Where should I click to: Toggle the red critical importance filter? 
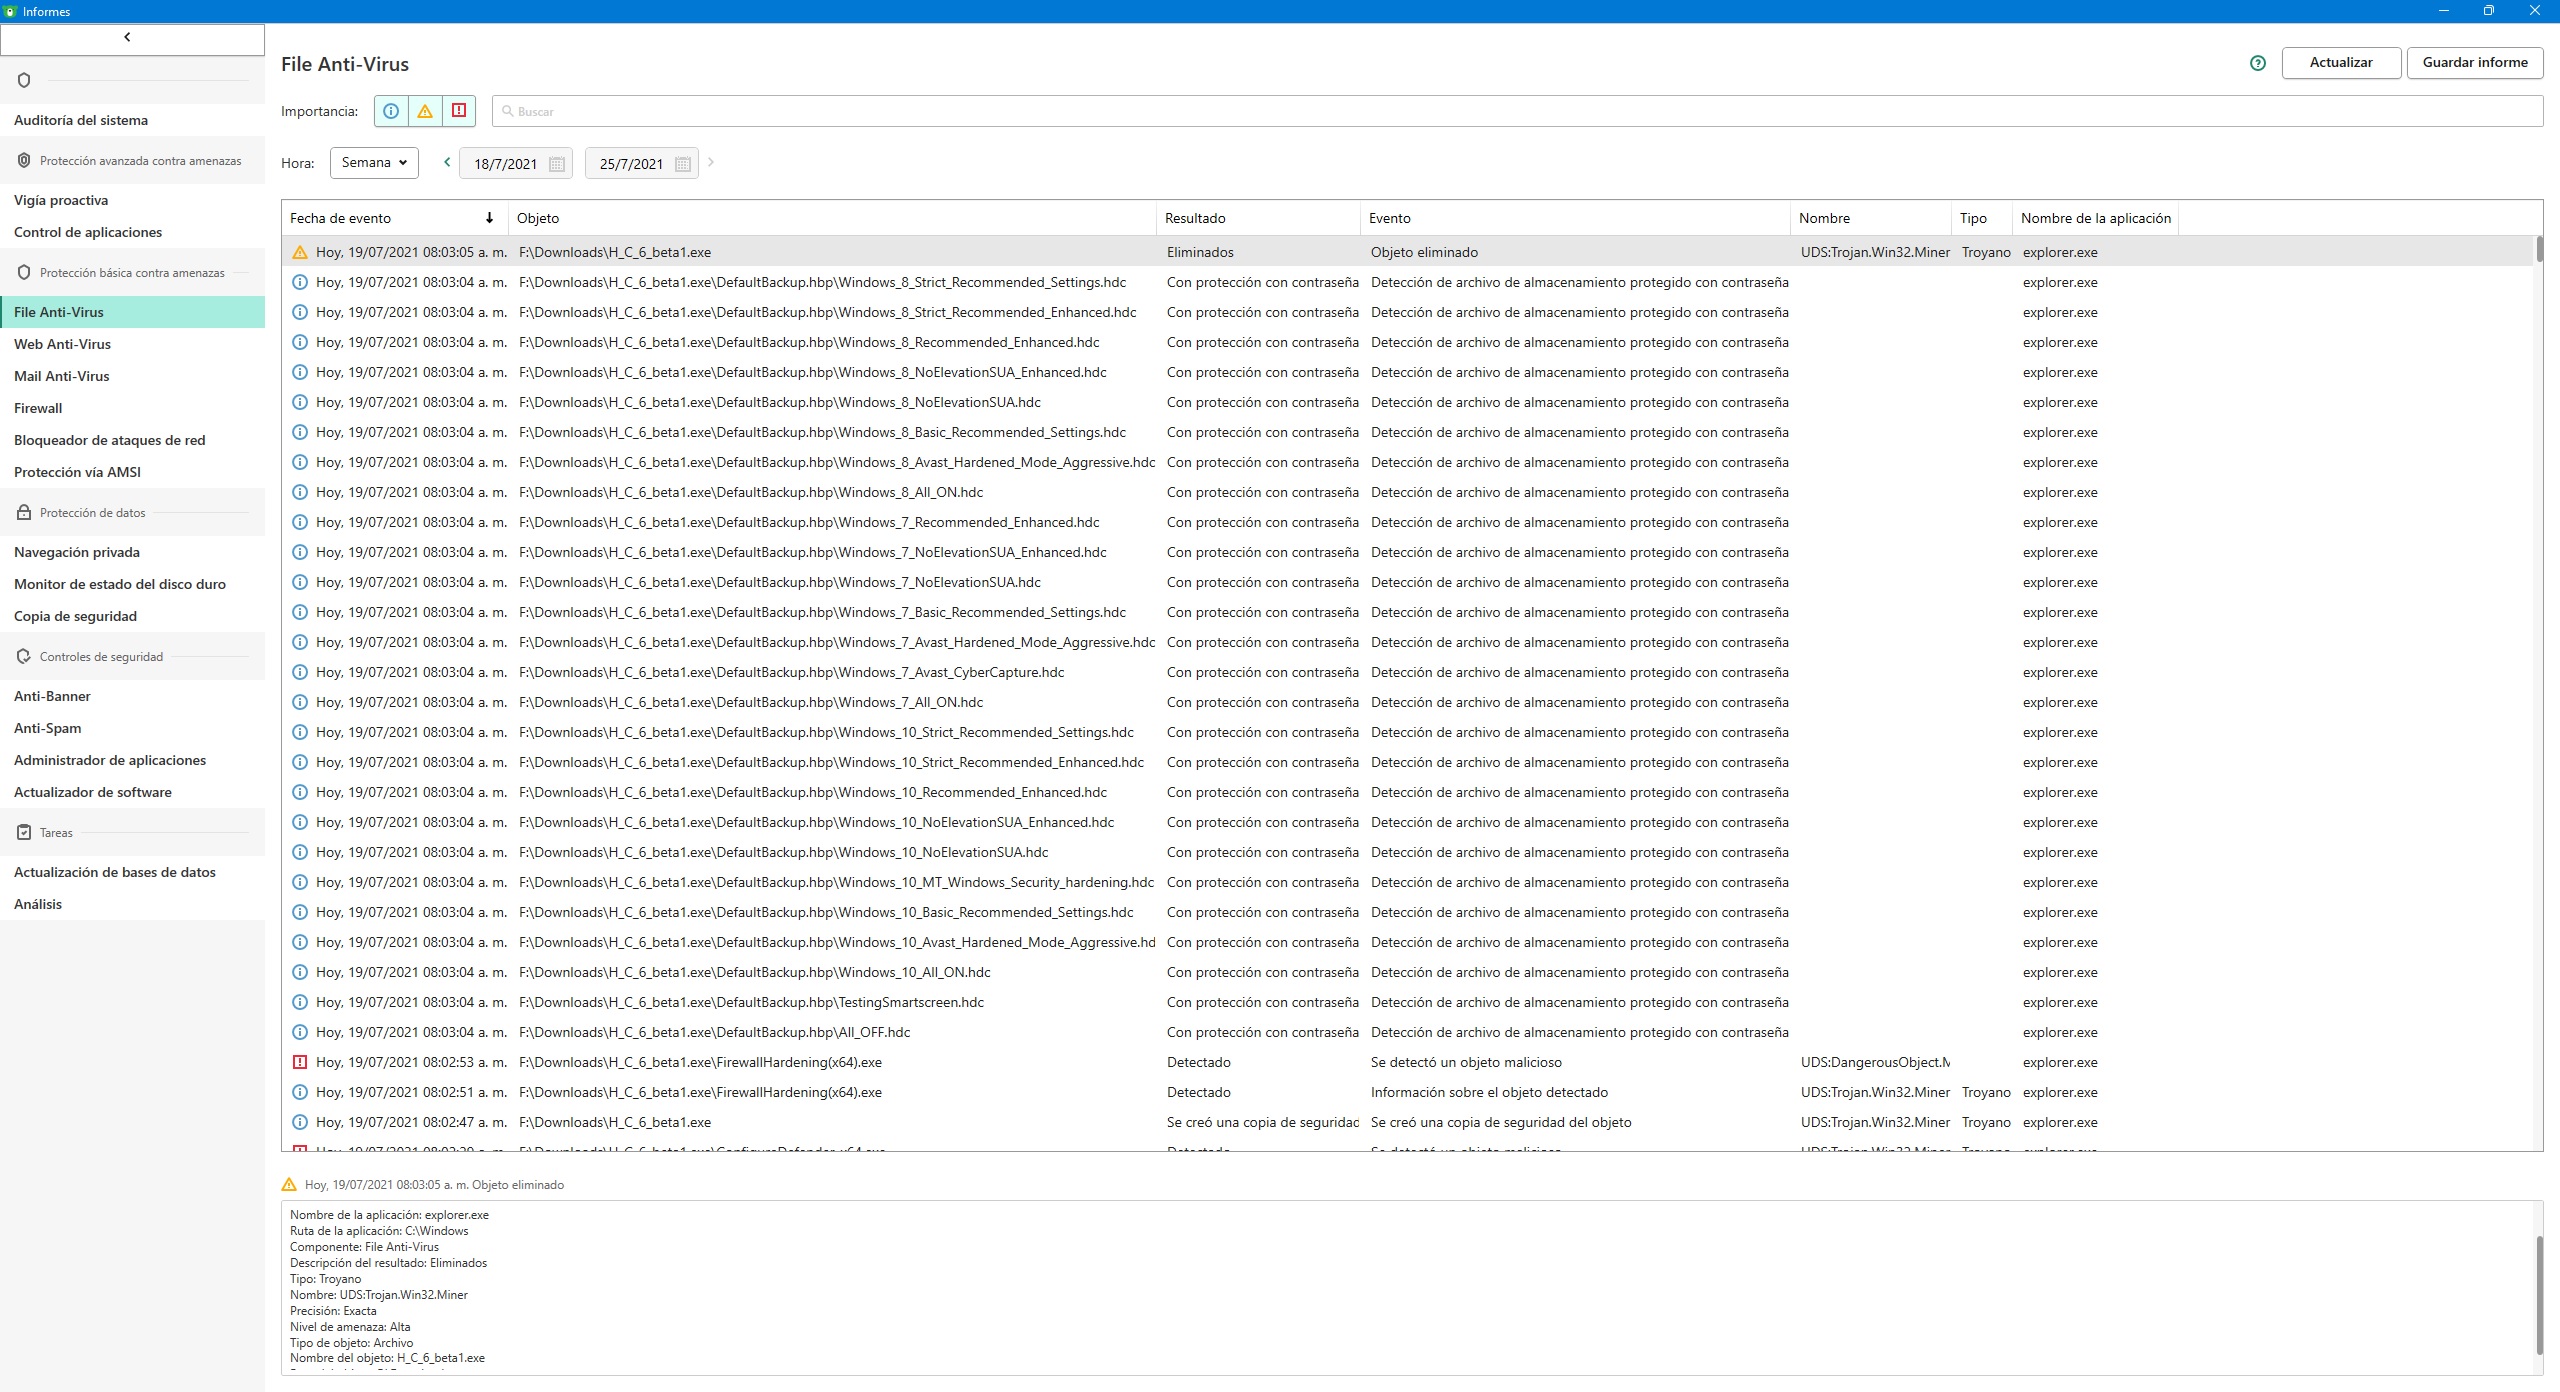tap(459, 111)
